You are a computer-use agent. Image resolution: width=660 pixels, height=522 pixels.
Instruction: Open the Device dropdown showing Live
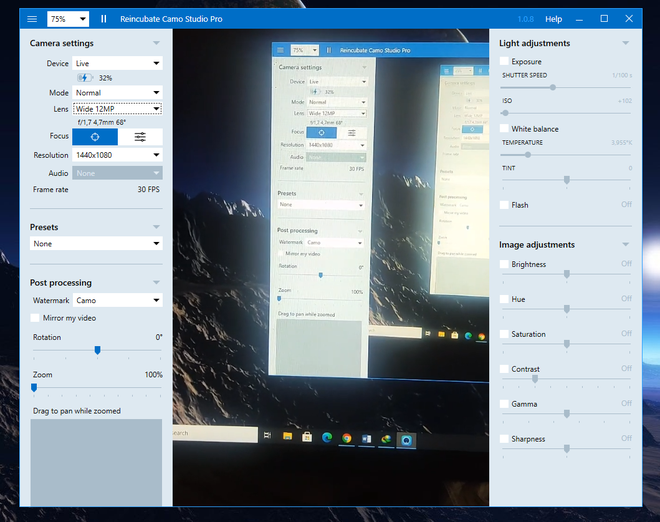point(117,63)
